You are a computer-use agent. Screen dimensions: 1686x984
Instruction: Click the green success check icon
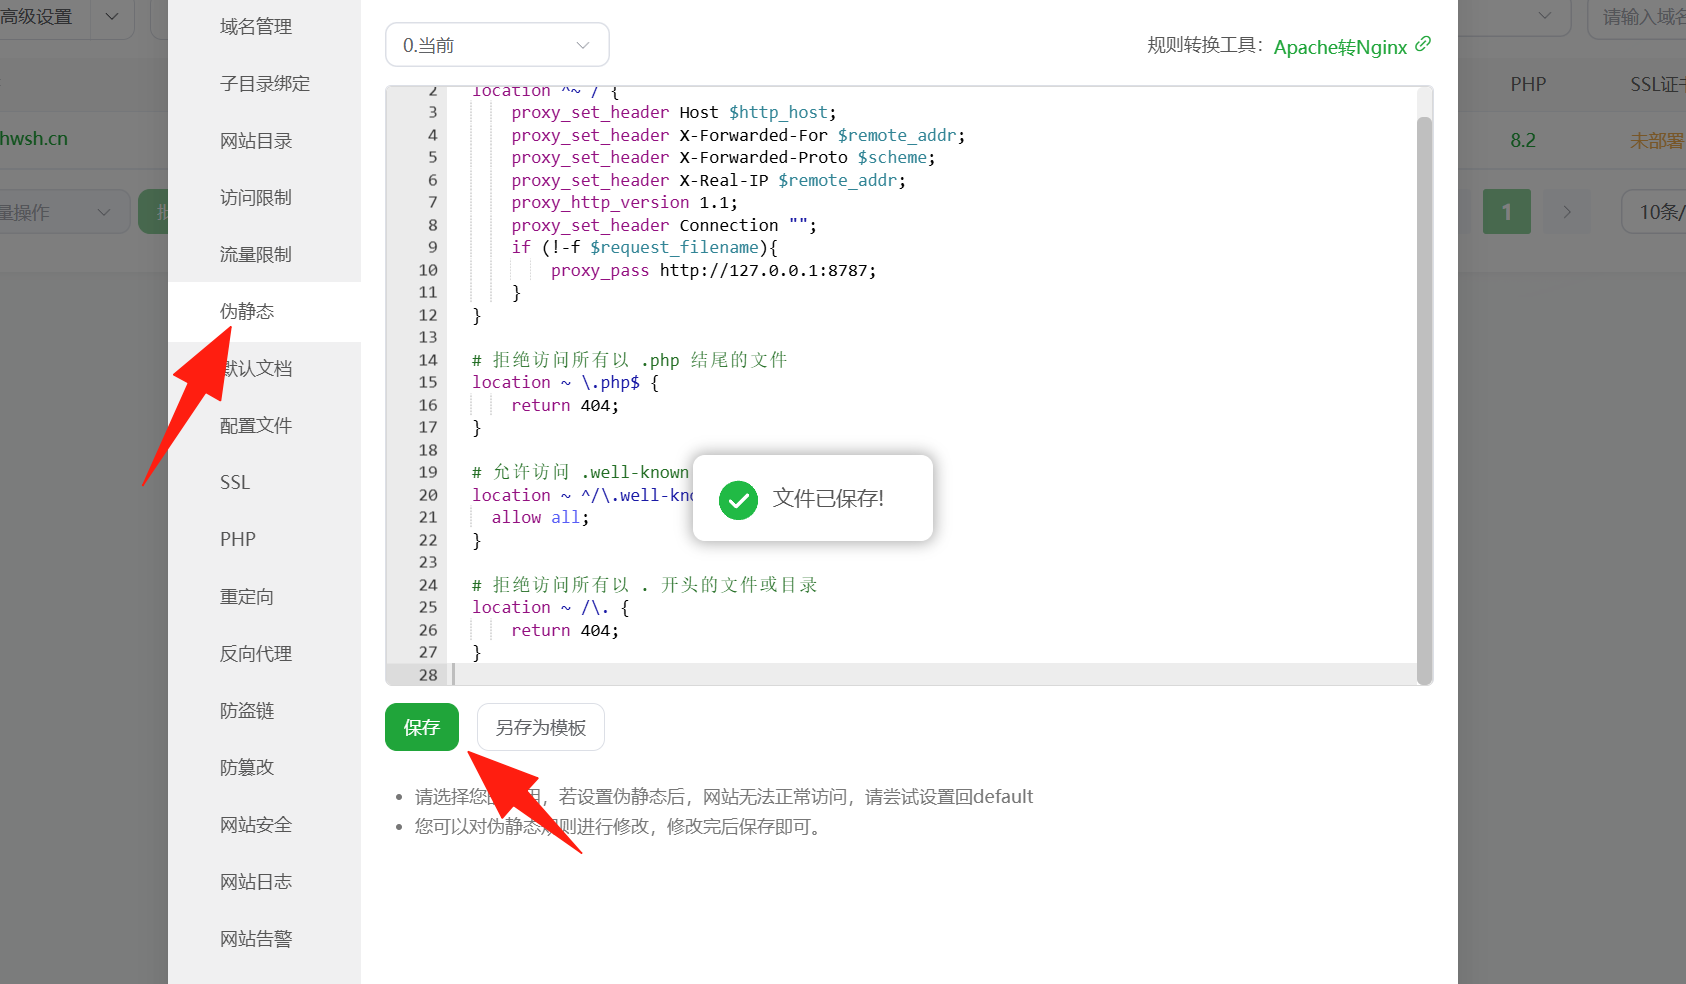click(x=738, y=500)
